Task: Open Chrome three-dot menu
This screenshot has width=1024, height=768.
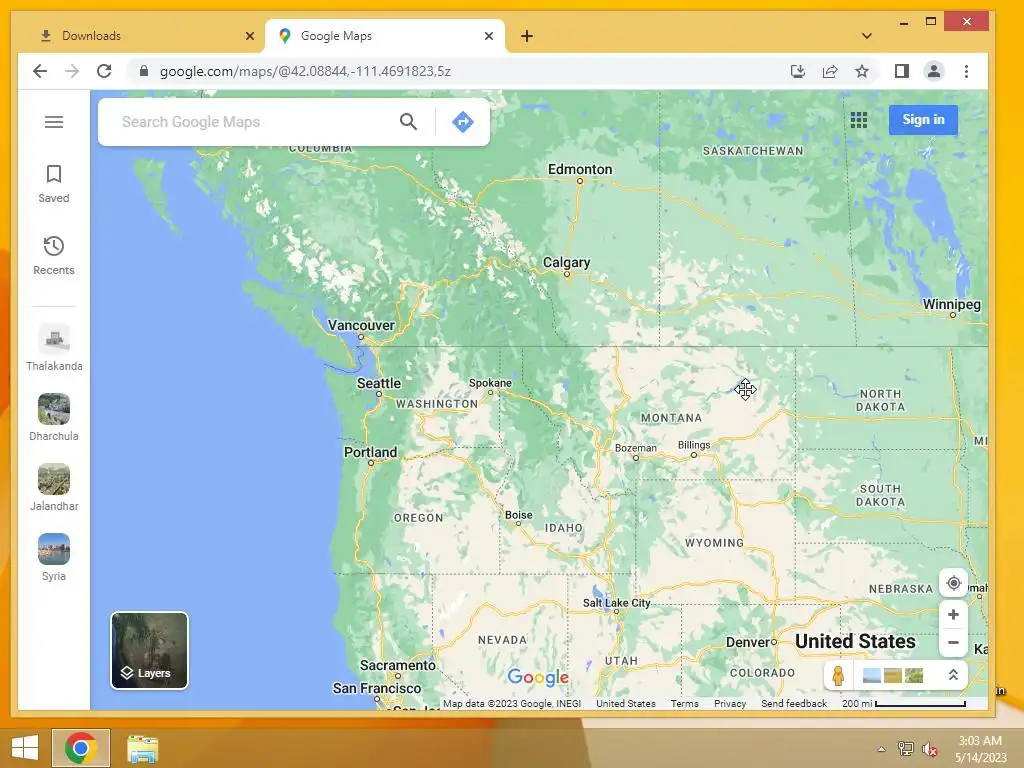Action: [967, 71]
